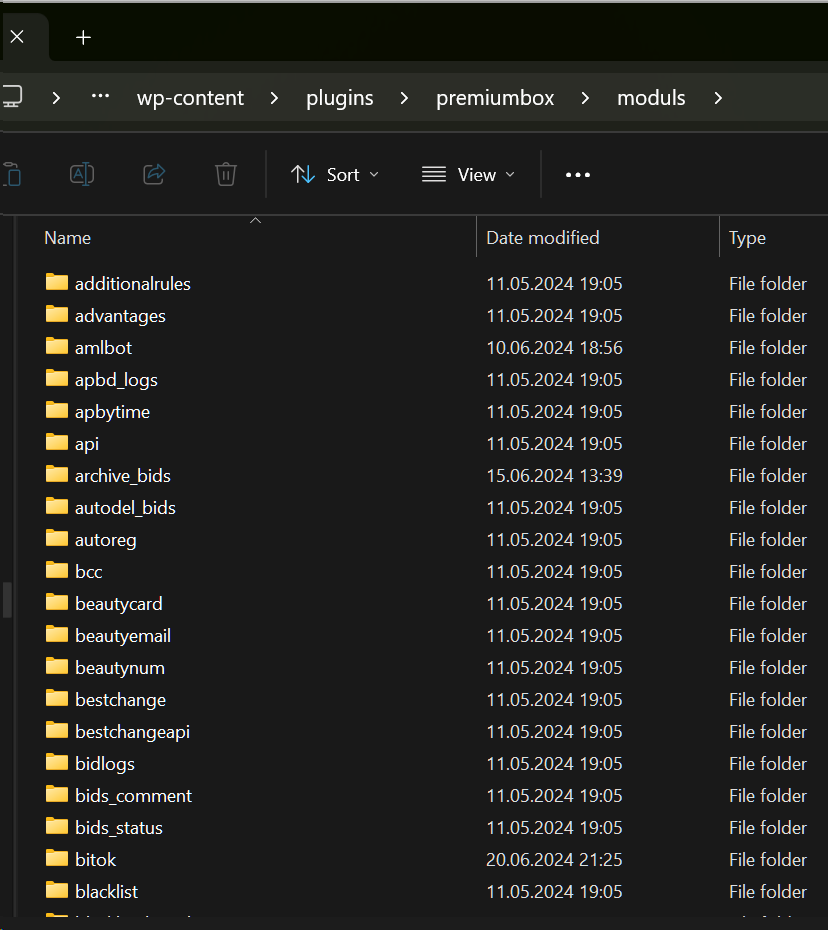Viewport: 828px width, 930px height.
Task: Click the Delete trash icon
Action: [x=226, y=174]
